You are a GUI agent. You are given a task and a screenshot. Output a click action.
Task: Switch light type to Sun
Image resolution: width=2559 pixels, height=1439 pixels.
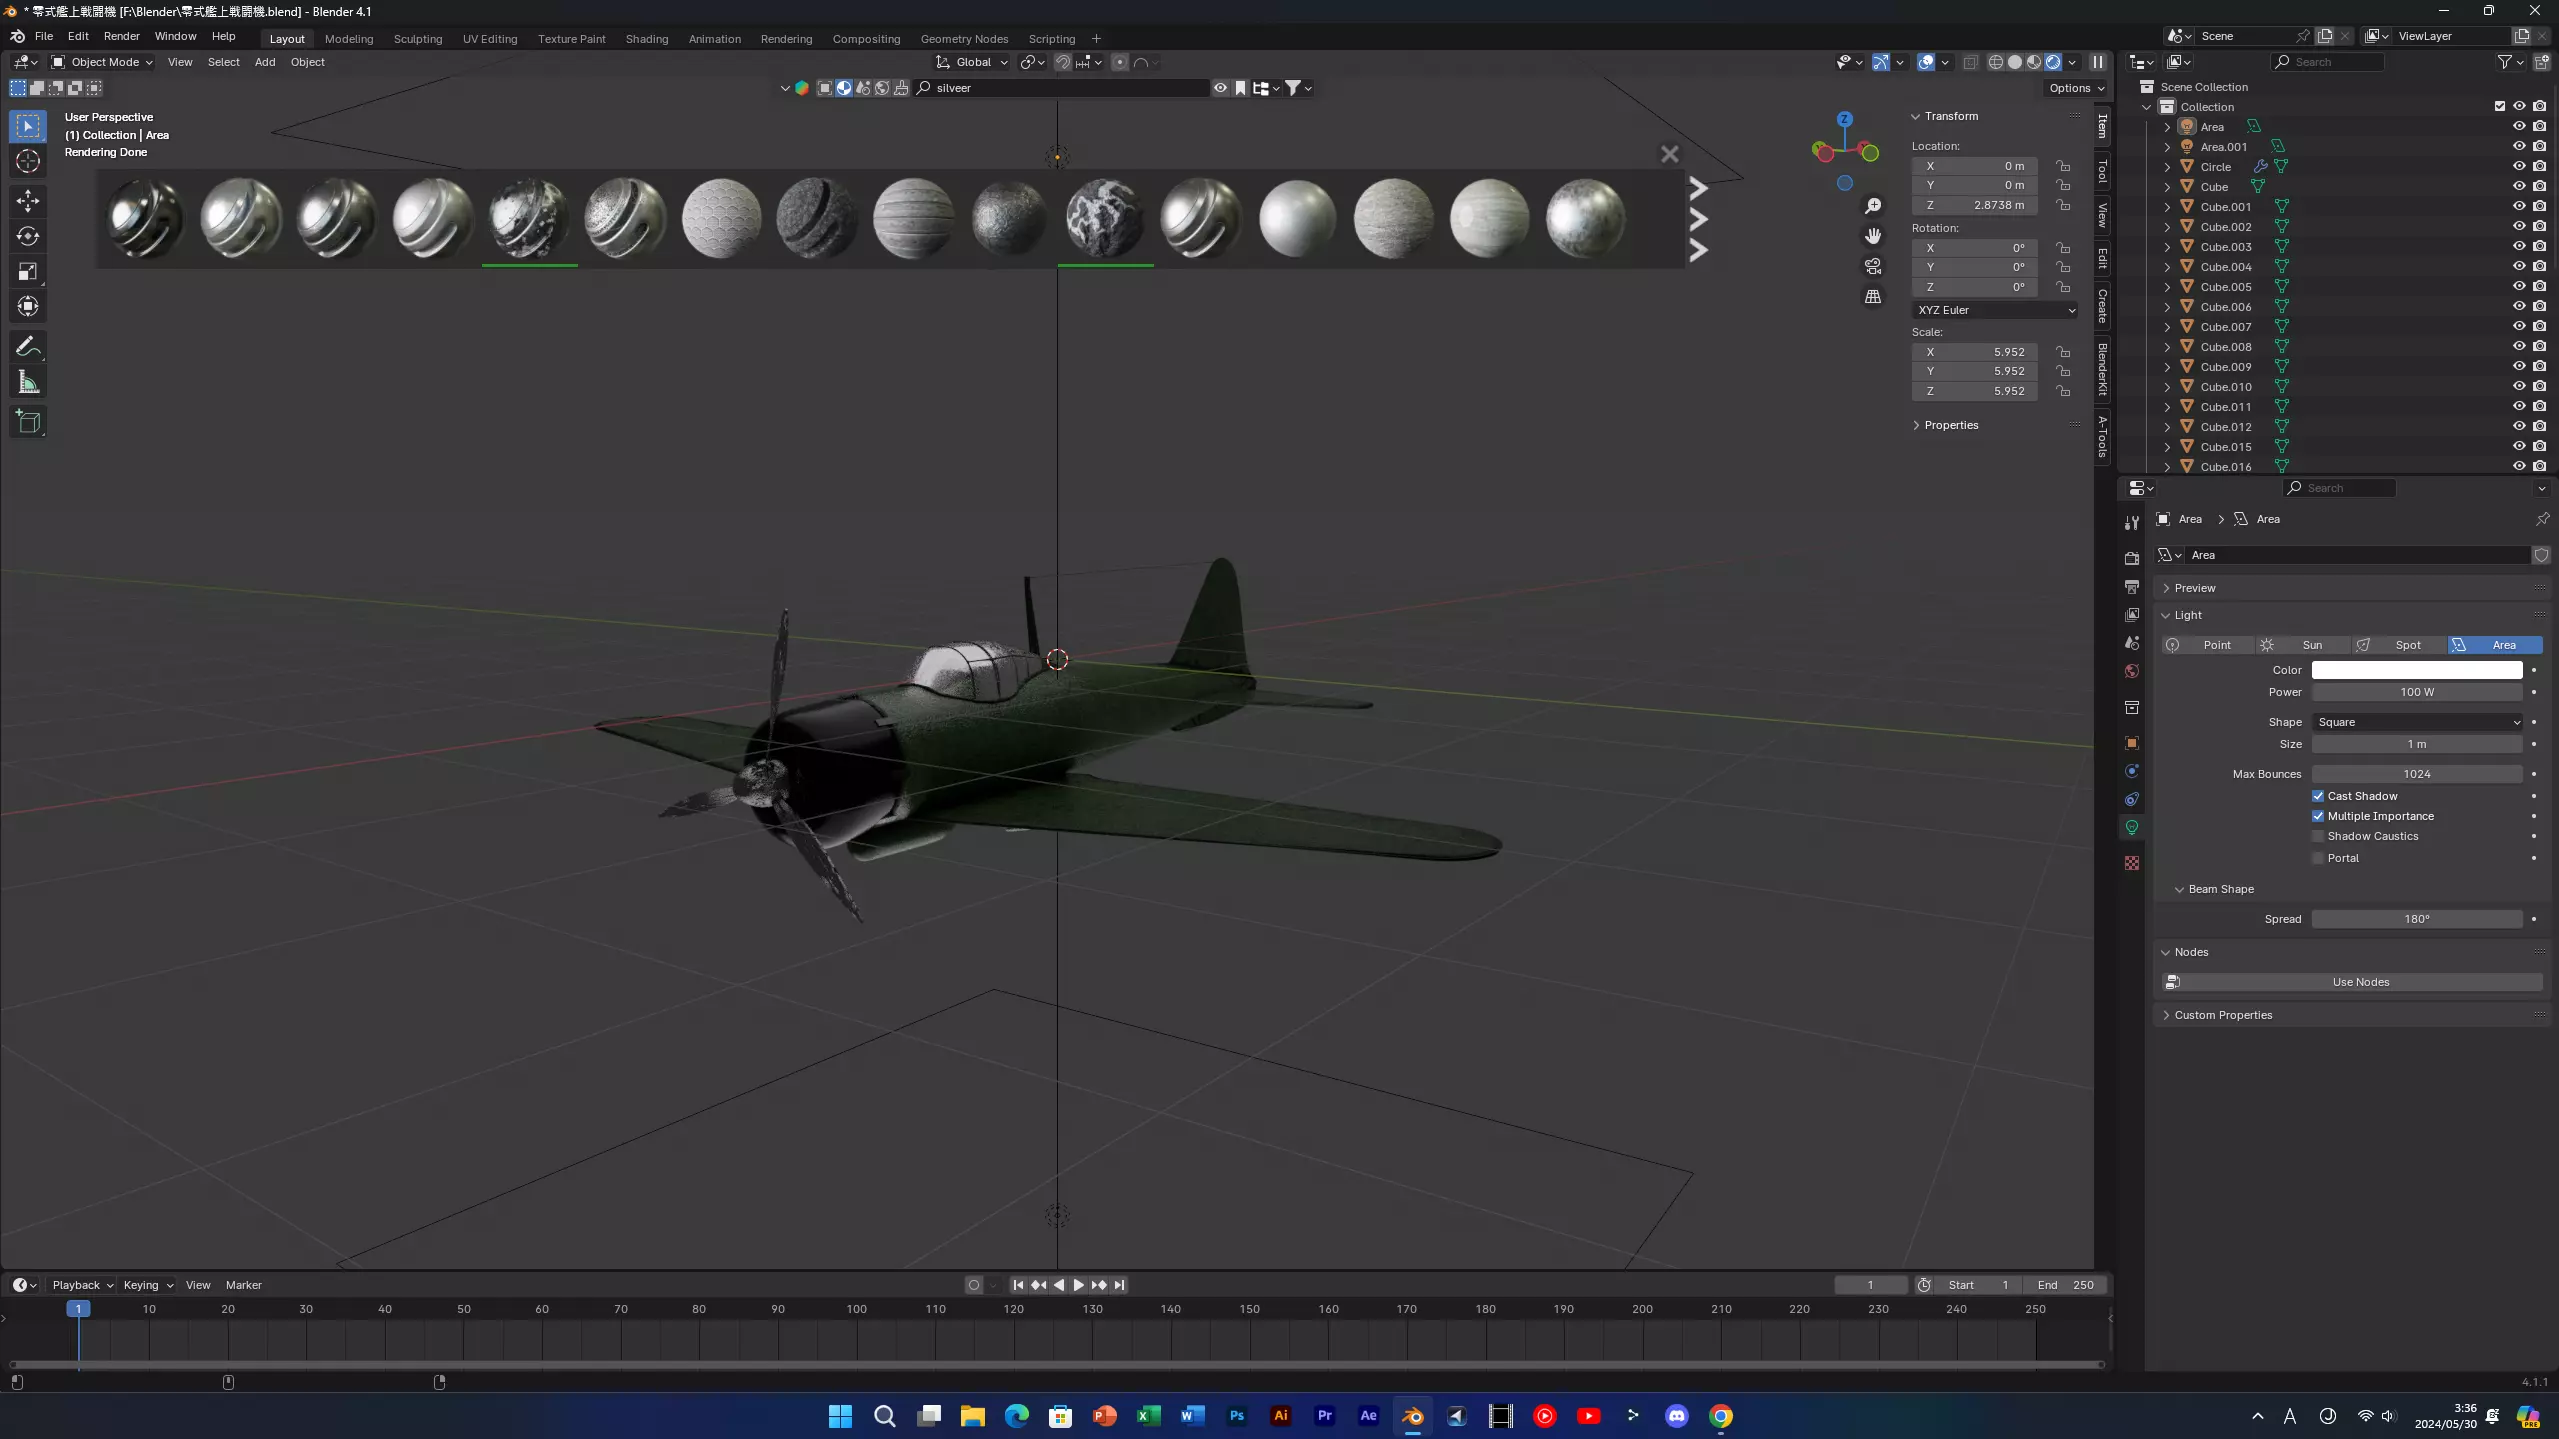[2311, 645]
